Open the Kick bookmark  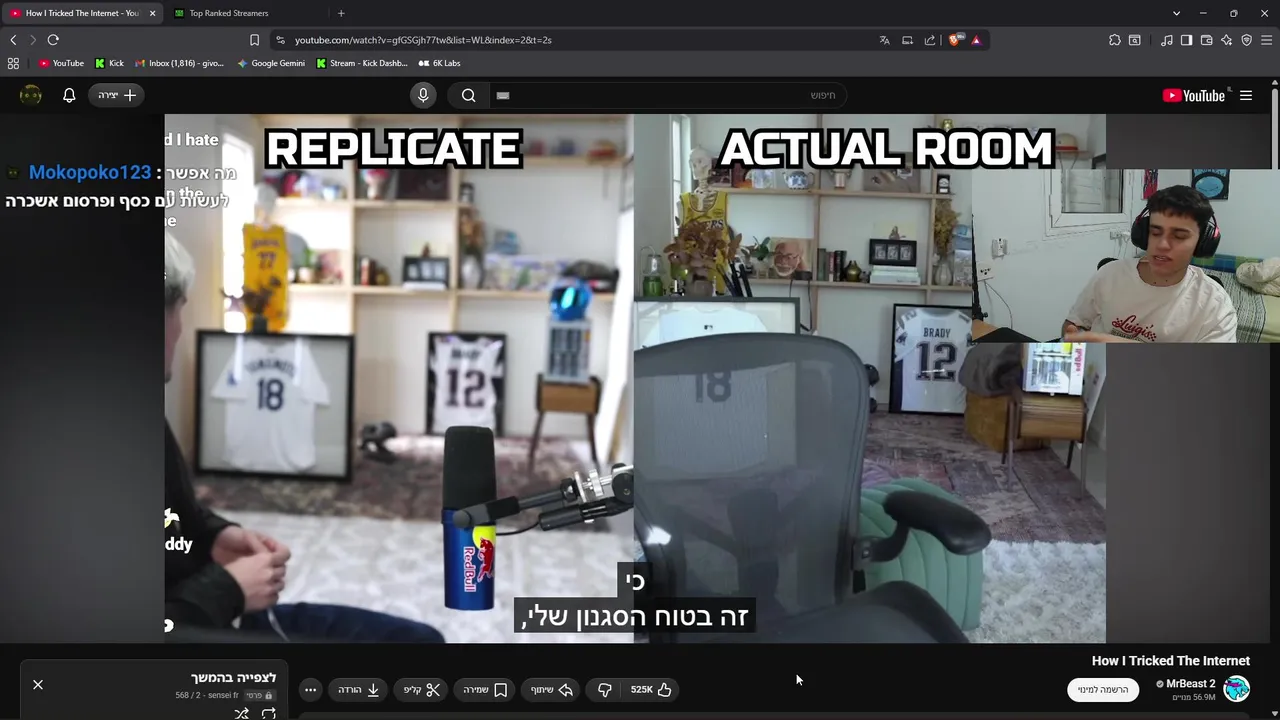point(109,63)
